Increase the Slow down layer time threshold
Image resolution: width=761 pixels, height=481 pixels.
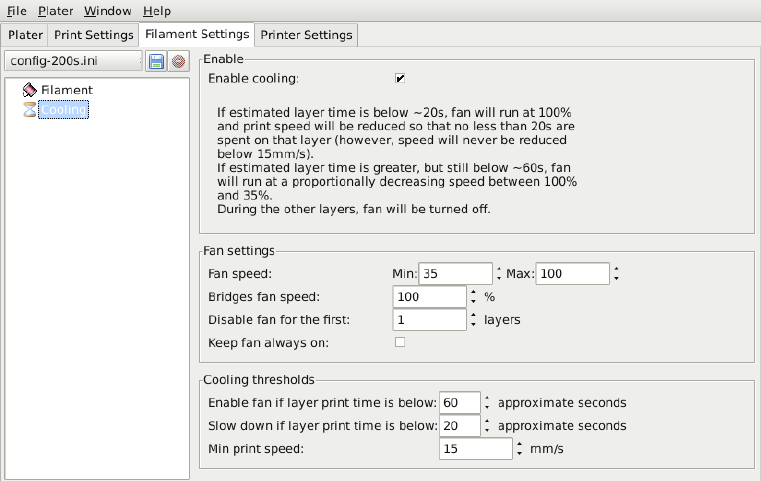pos(487,421)
